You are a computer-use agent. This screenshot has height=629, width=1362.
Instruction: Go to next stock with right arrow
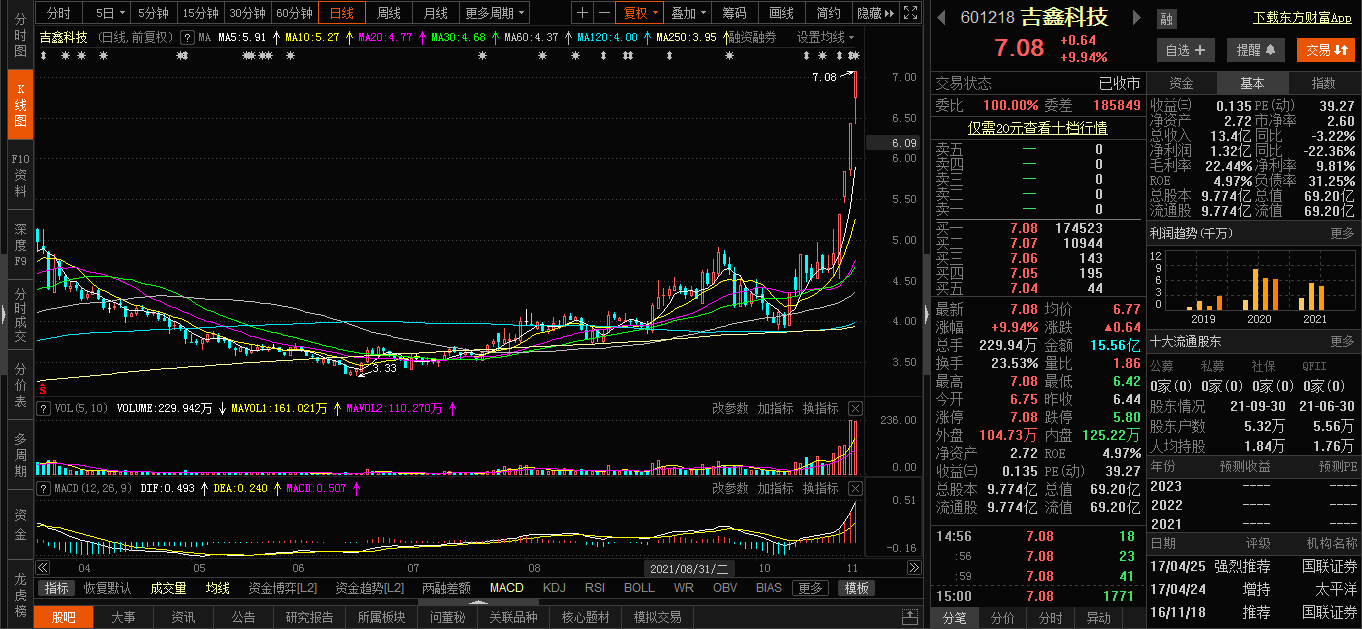coord(1136,18)
